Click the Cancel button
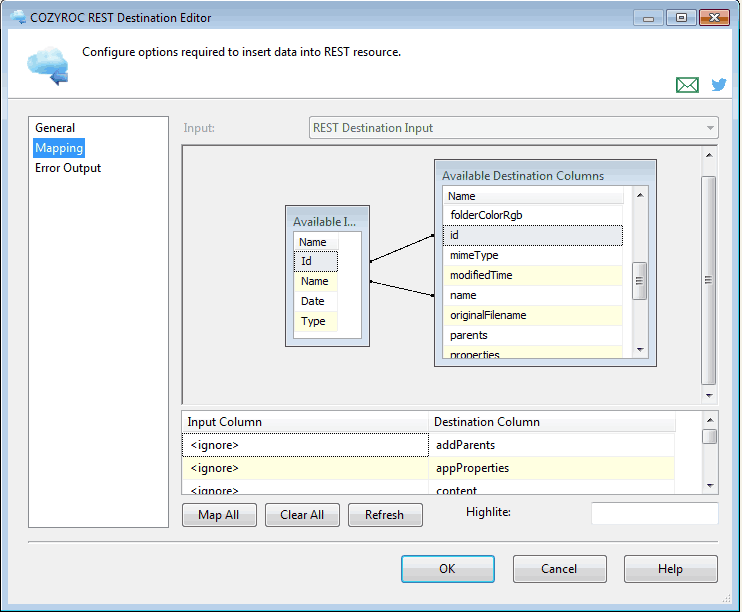 tap(559, 569)
